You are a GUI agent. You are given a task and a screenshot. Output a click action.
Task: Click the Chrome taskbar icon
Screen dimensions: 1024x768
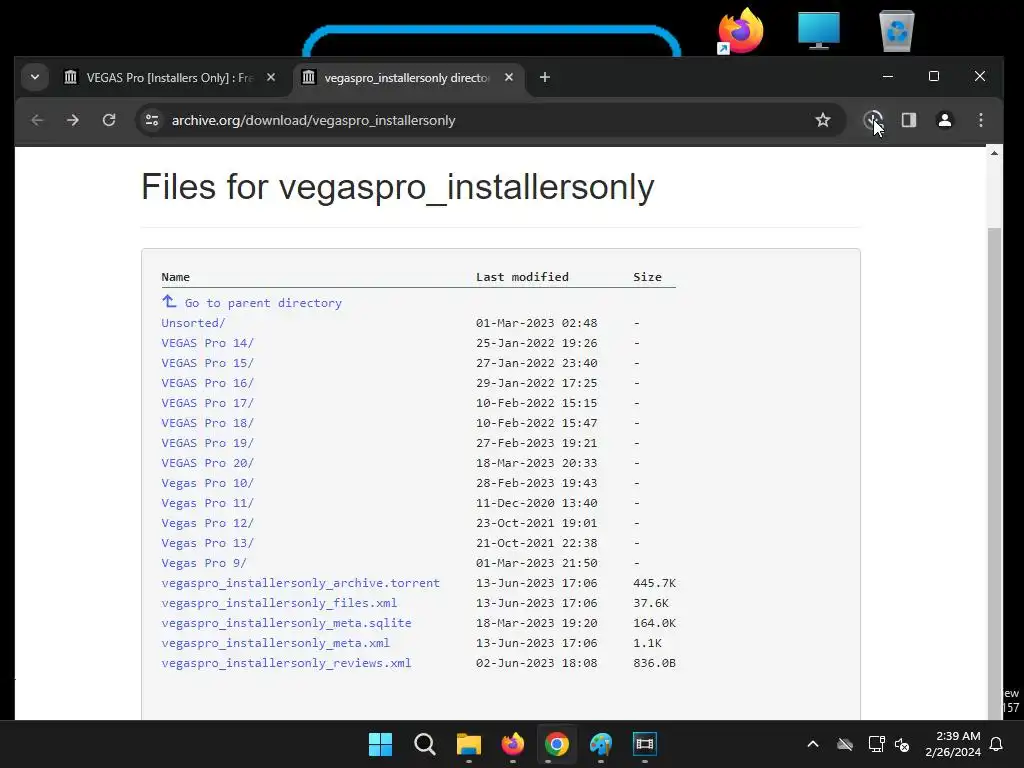coord(556,744)
